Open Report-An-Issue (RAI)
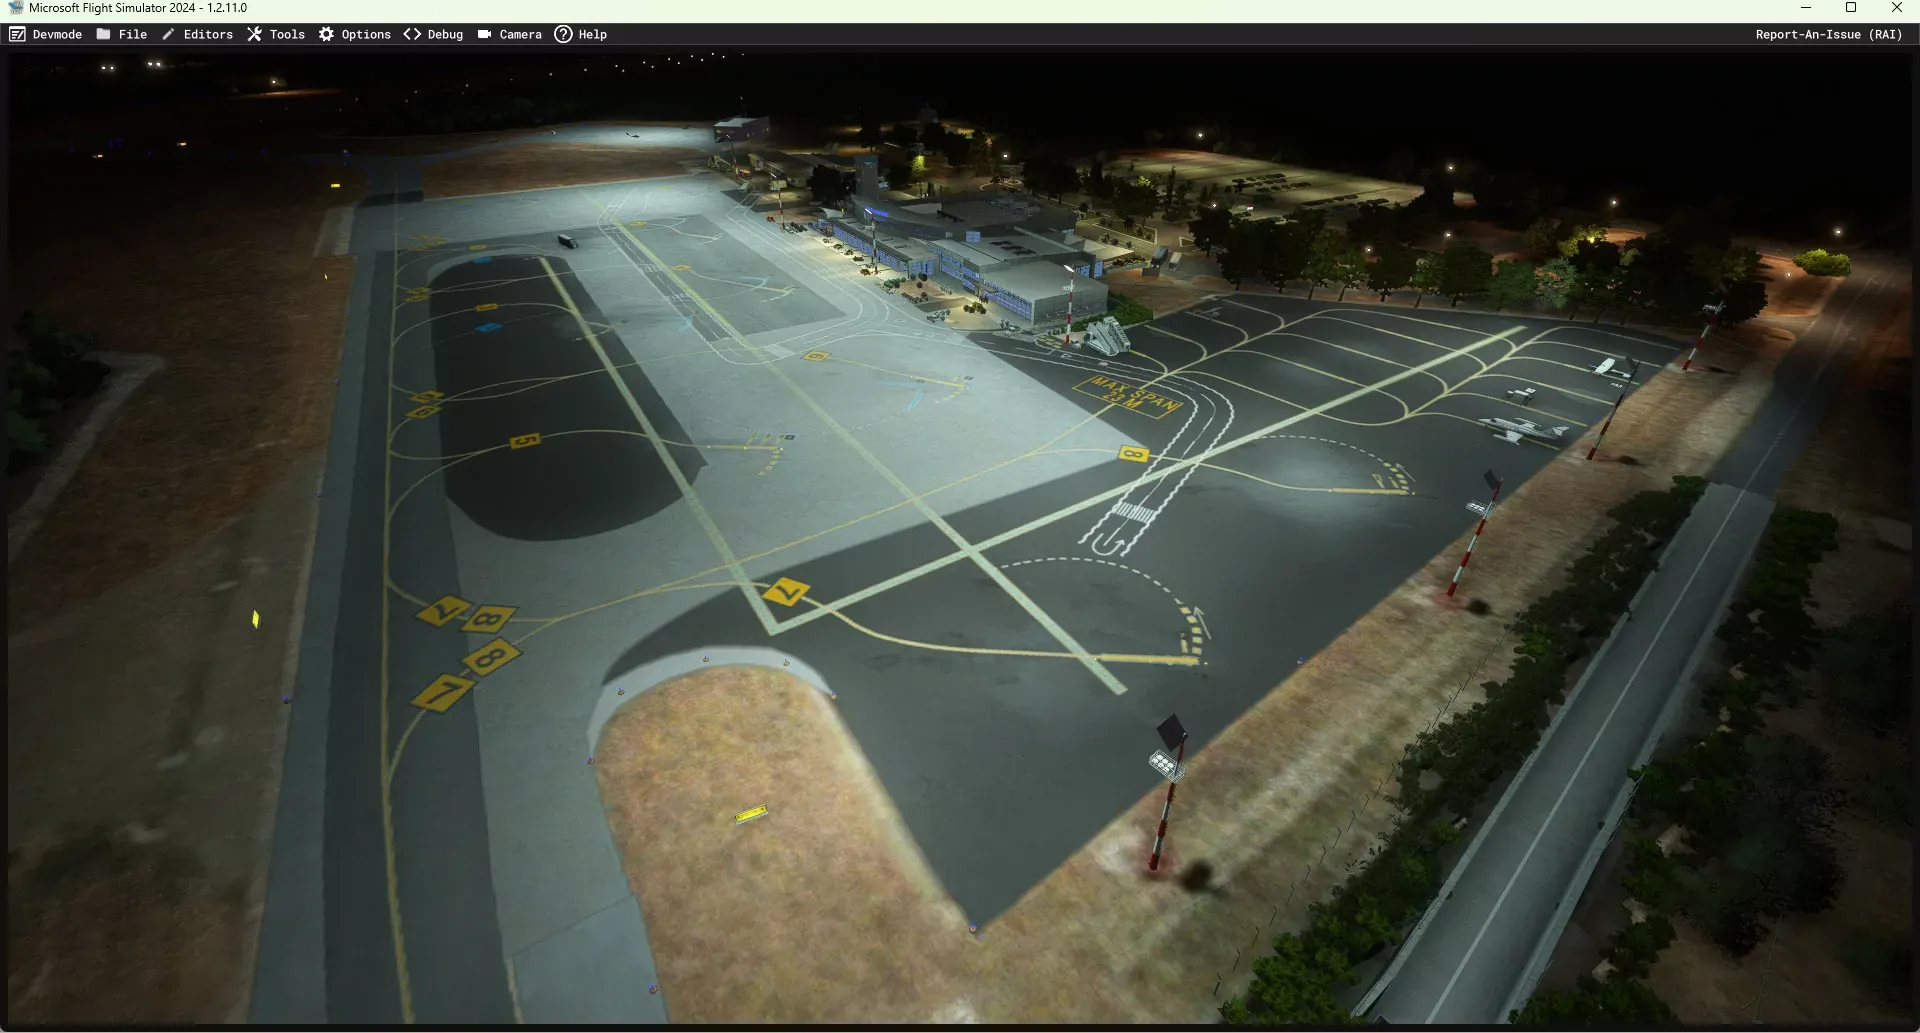The width and height of the screenshot is (1920, 1033). point(1828,34)
